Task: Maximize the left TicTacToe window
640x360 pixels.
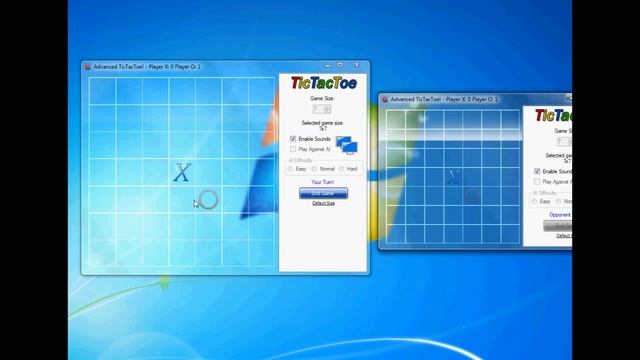Action: point(340,65)
